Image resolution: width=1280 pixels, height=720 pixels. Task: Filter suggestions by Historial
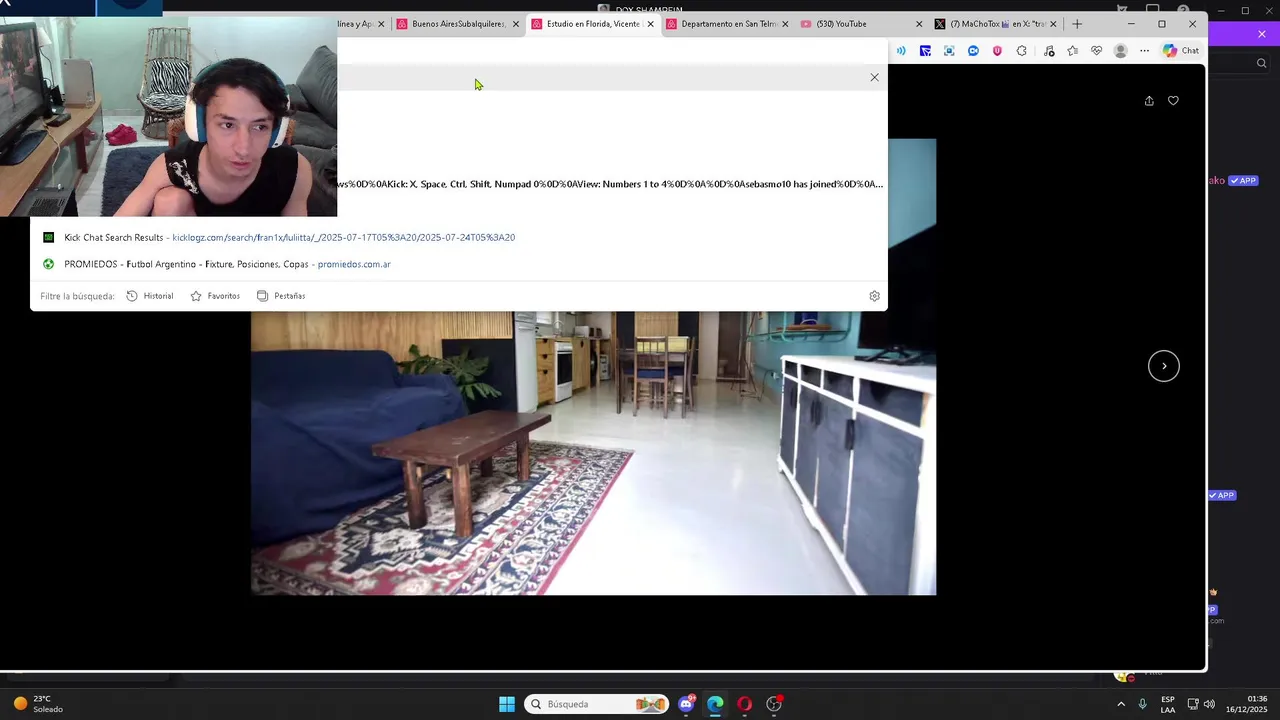(x=150, y=296)
